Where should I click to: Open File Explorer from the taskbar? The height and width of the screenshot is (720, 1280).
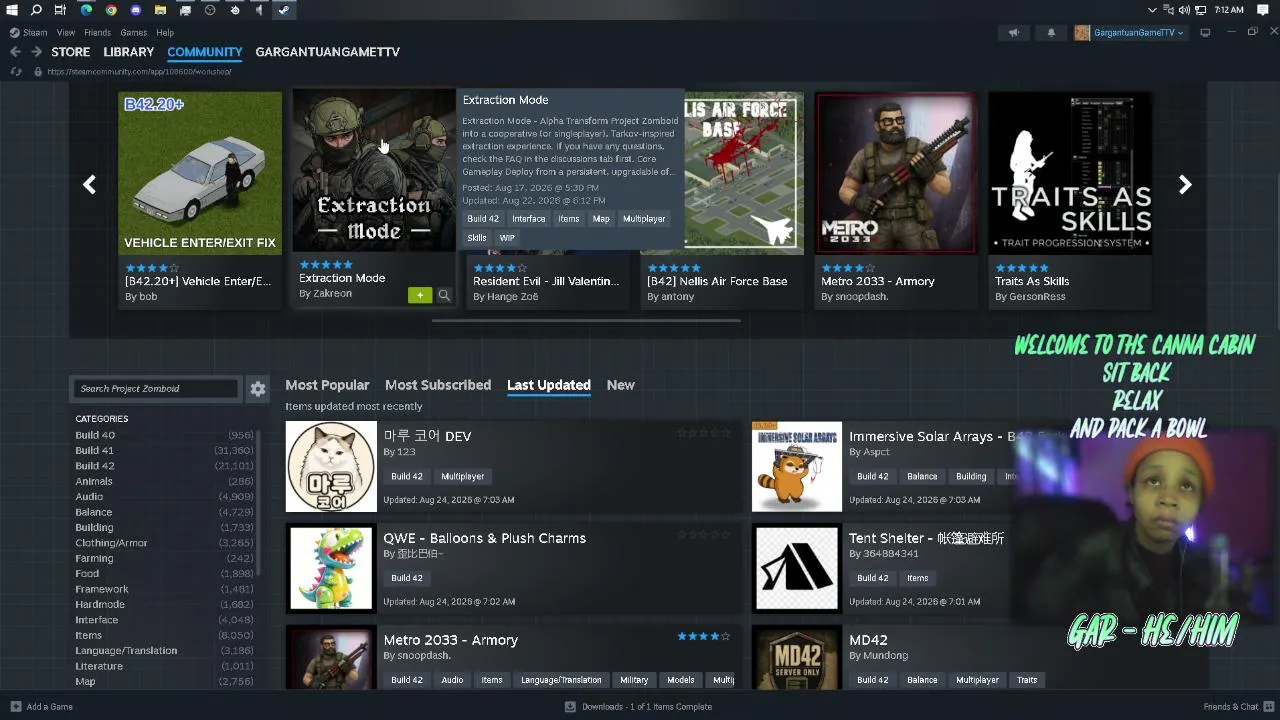pos(161,10)
